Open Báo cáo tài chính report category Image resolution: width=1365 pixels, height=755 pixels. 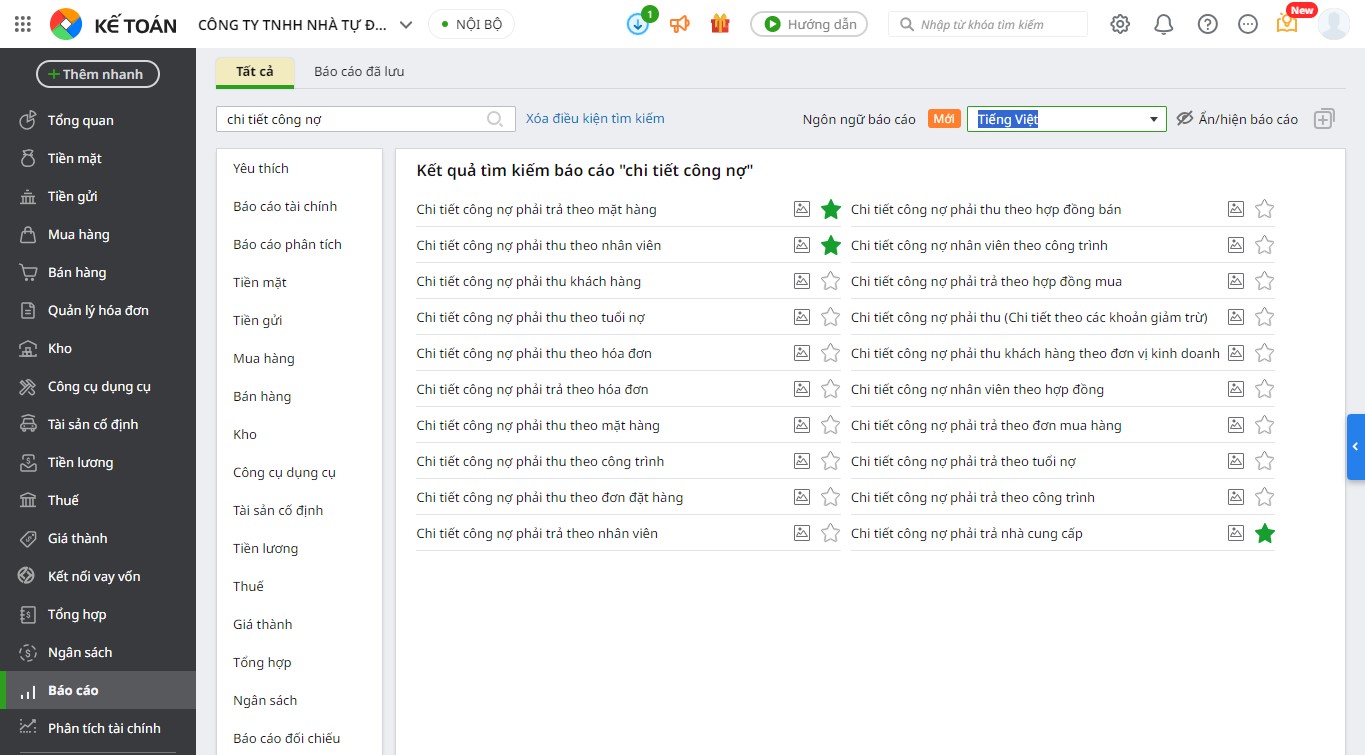tap(285, 206)
